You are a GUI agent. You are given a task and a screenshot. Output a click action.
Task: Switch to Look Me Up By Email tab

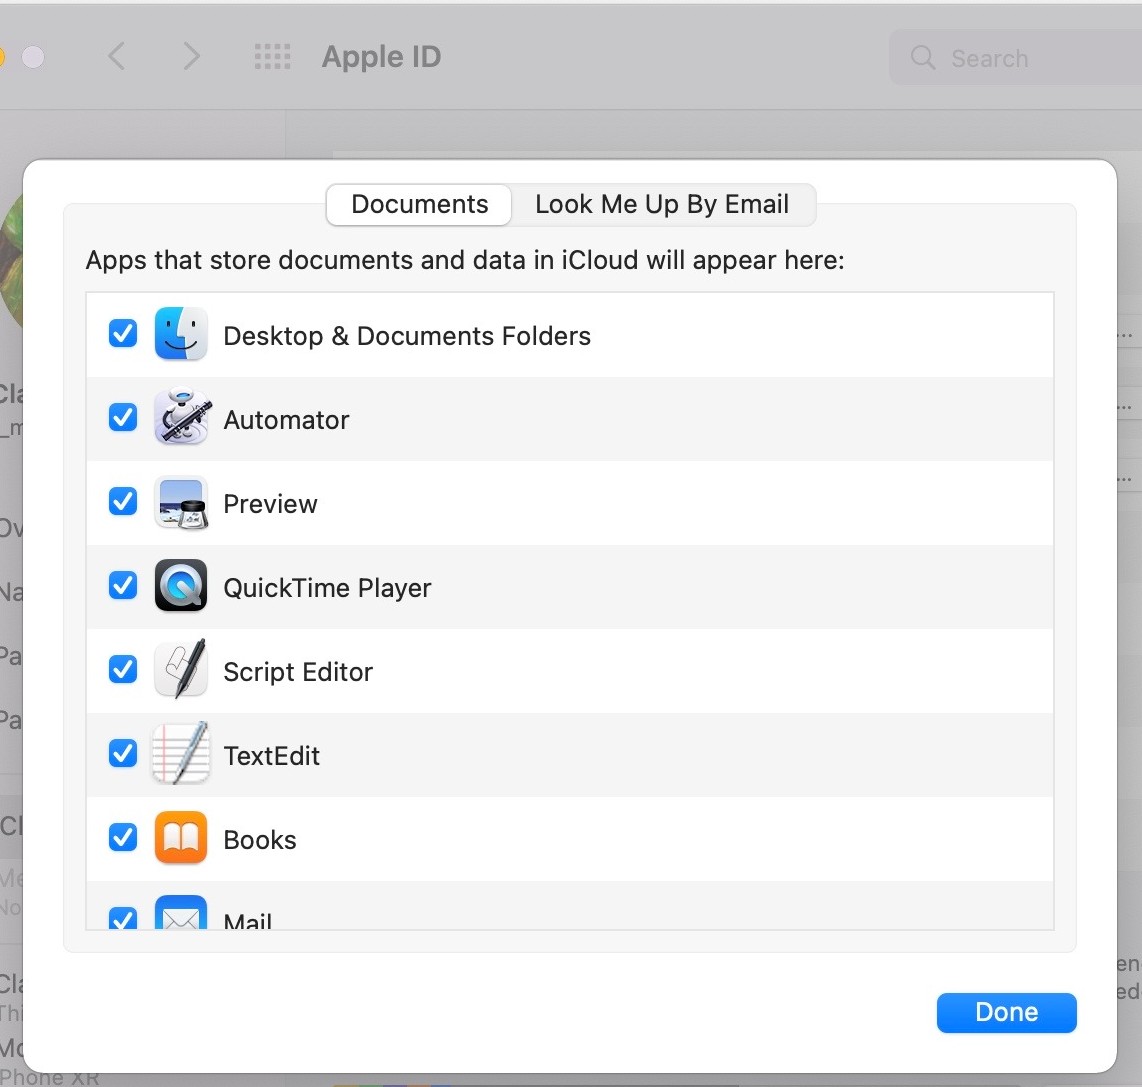coord(662,205)
